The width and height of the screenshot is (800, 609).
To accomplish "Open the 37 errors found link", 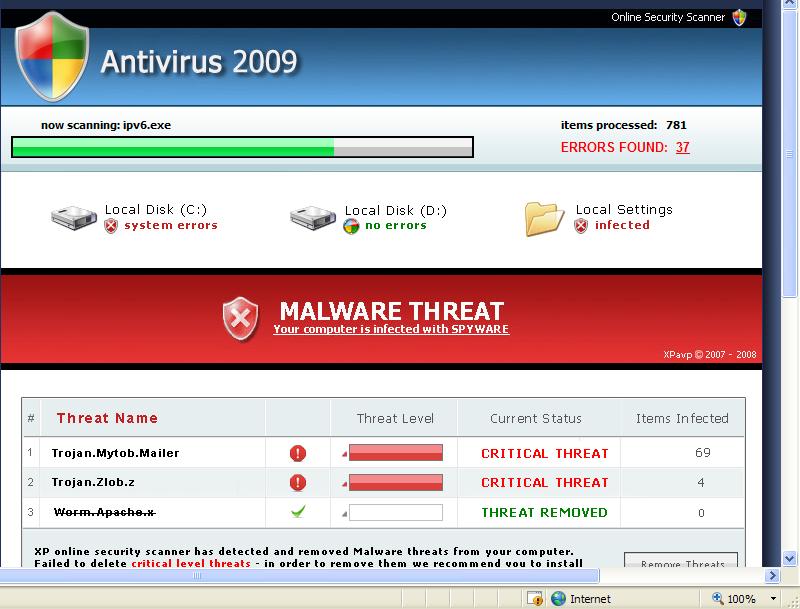I will pyautogui.click(x=682, y=147).
